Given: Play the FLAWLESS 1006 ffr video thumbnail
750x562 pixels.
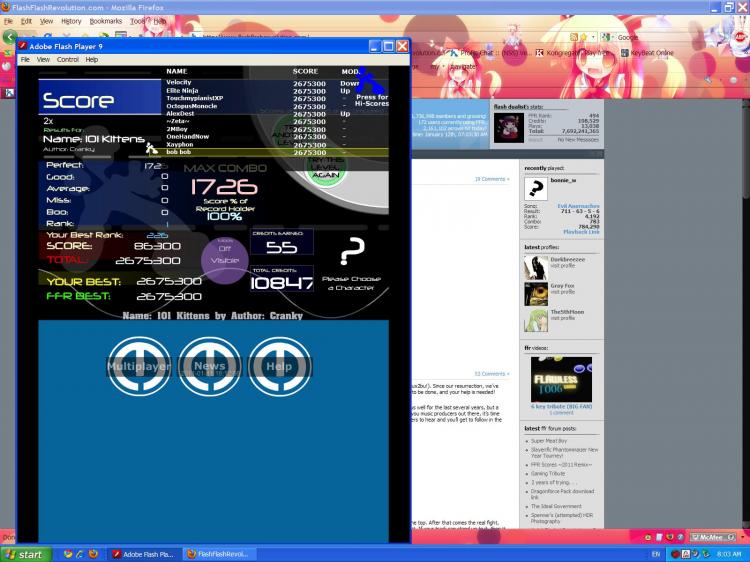Looking at the screenshot, I should point(561,379).
